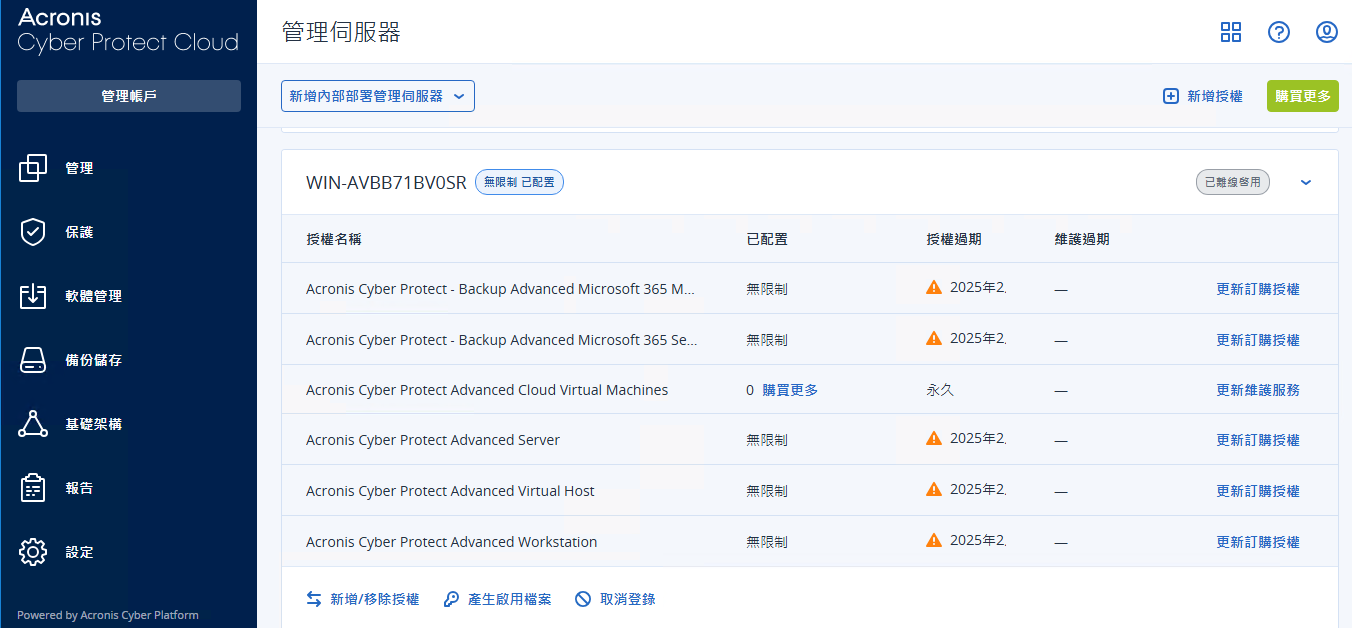
Task: Click the 授權名稱 column header
Action: (x=334, y=239)
